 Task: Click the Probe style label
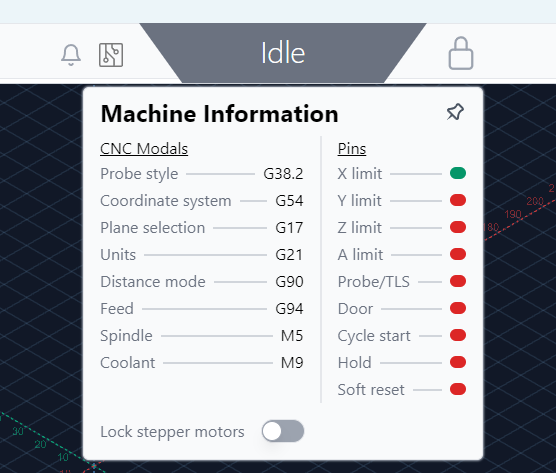(x=139, y=174)
